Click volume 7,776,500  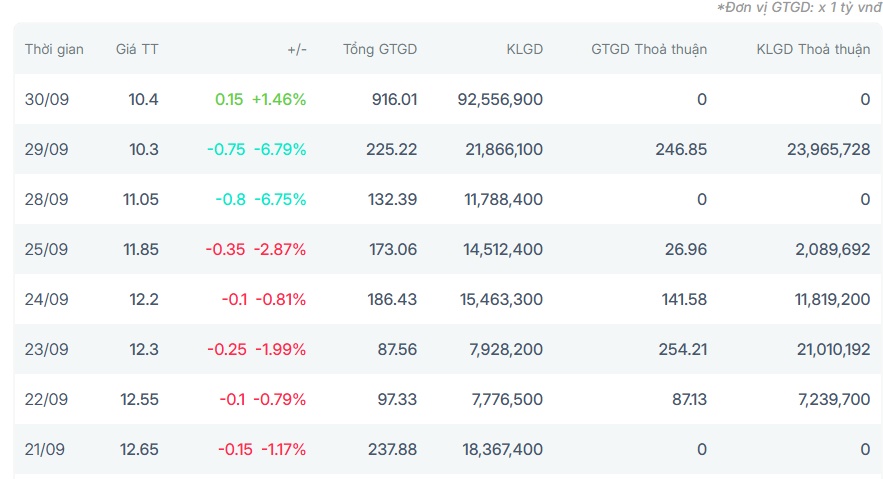507,400
